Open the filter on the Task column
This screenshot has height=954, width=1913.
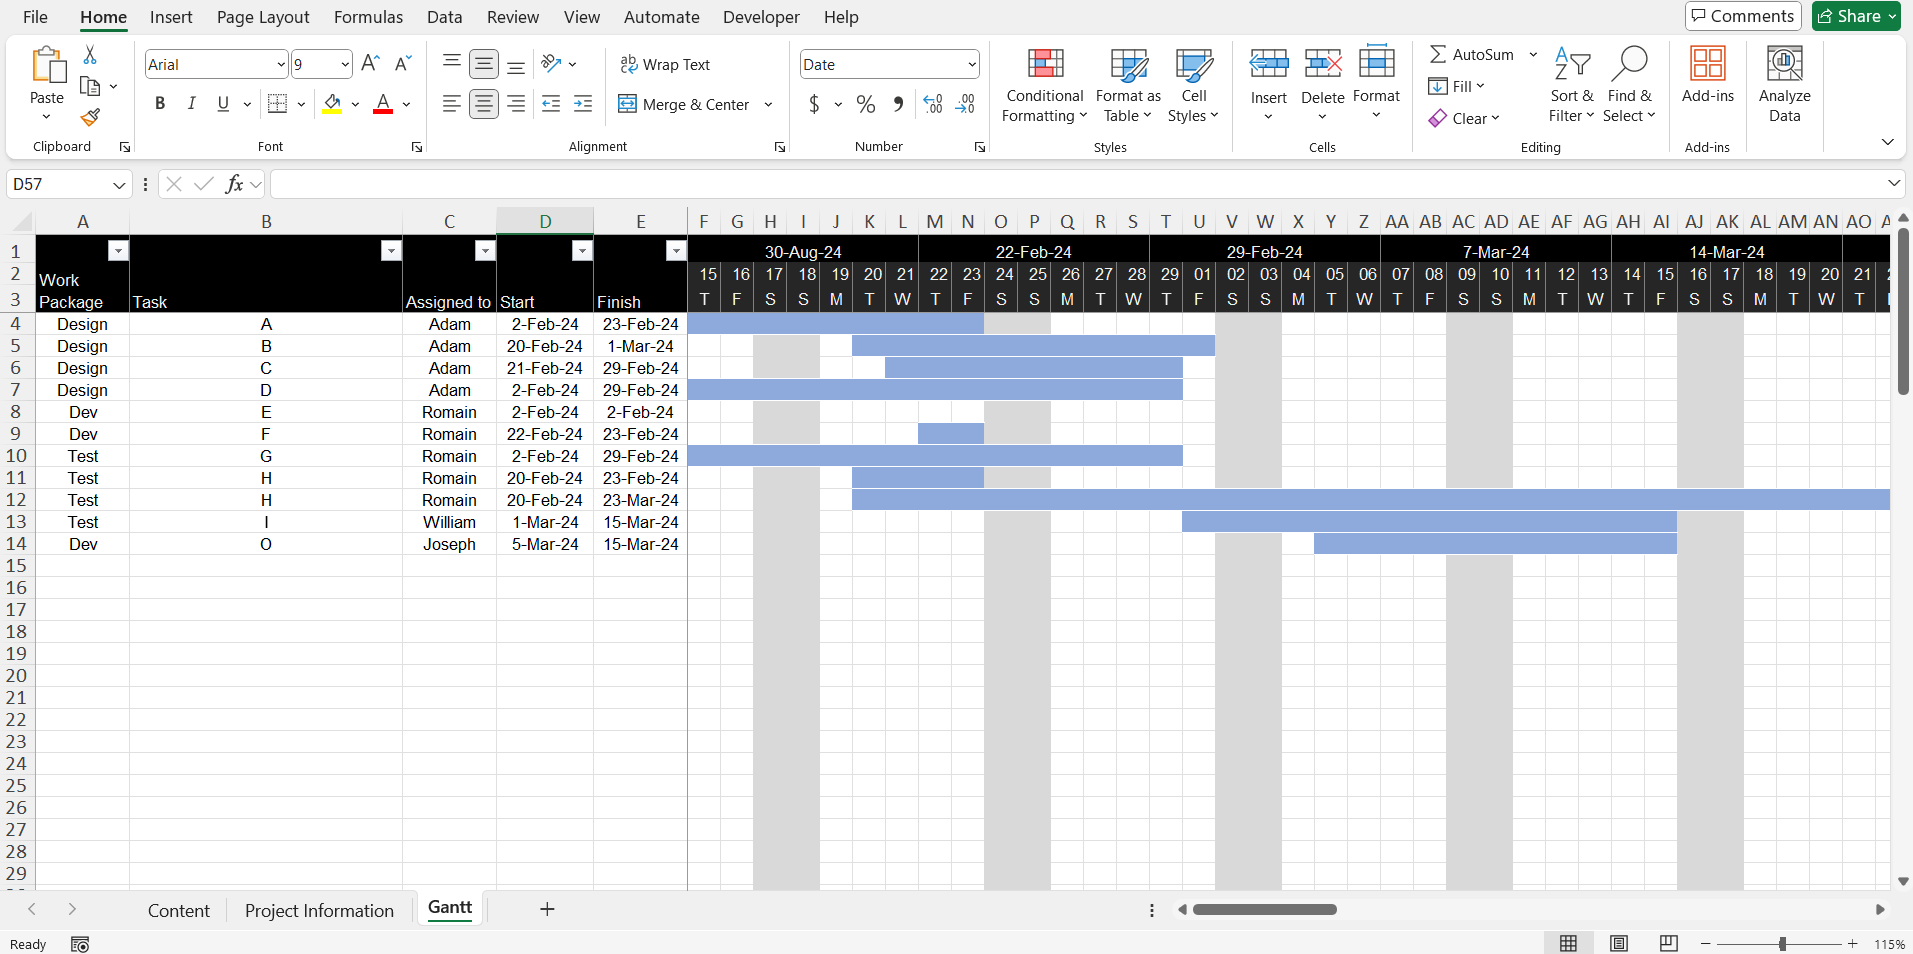(x=390, y=250)
